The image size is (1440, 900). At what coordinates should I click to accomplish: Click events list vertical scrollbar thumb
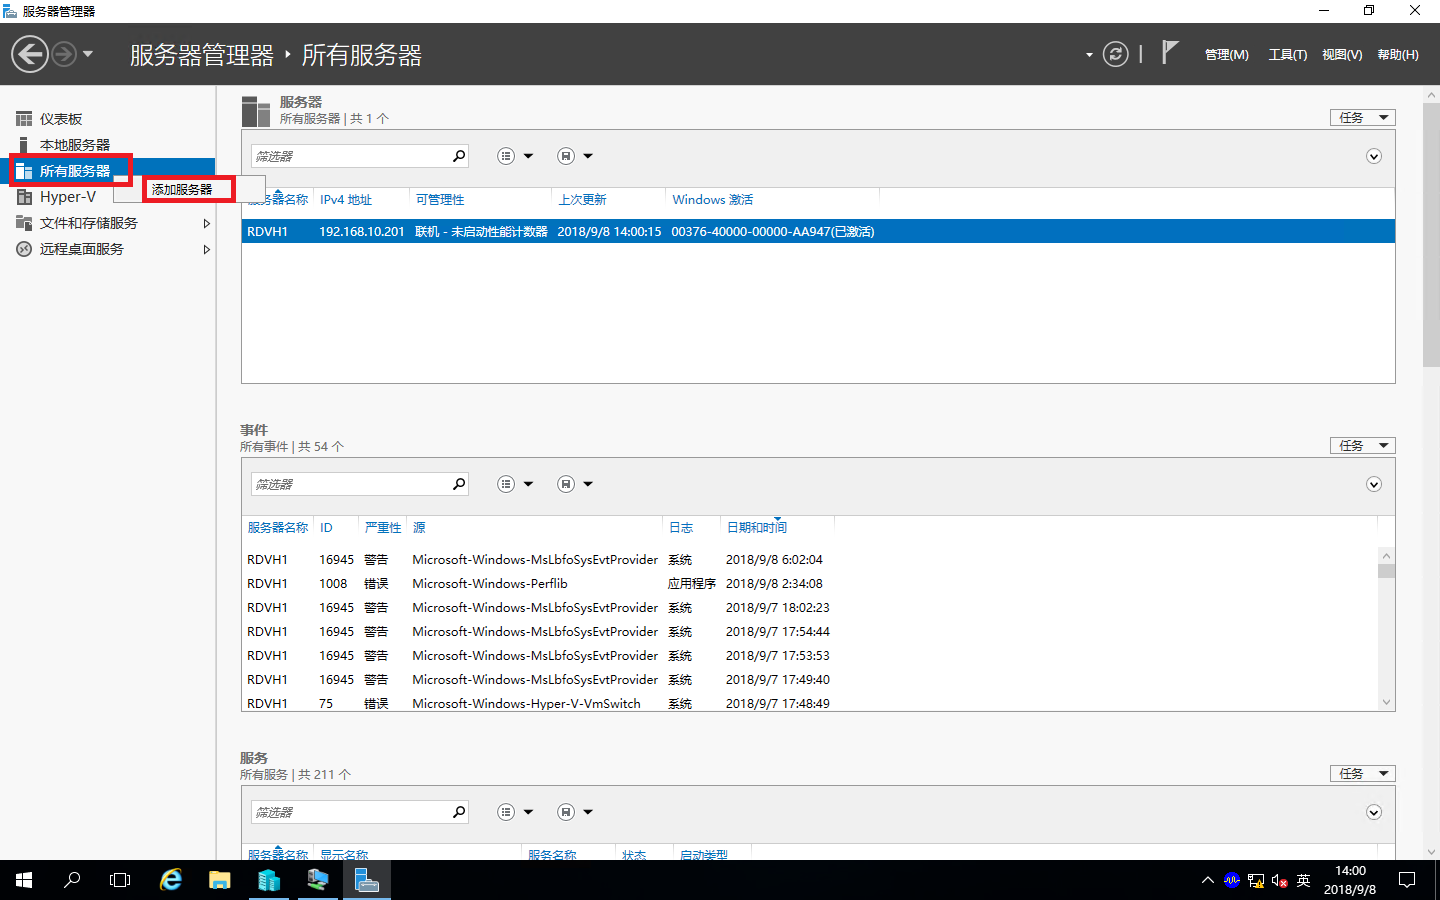point(1386,571)
